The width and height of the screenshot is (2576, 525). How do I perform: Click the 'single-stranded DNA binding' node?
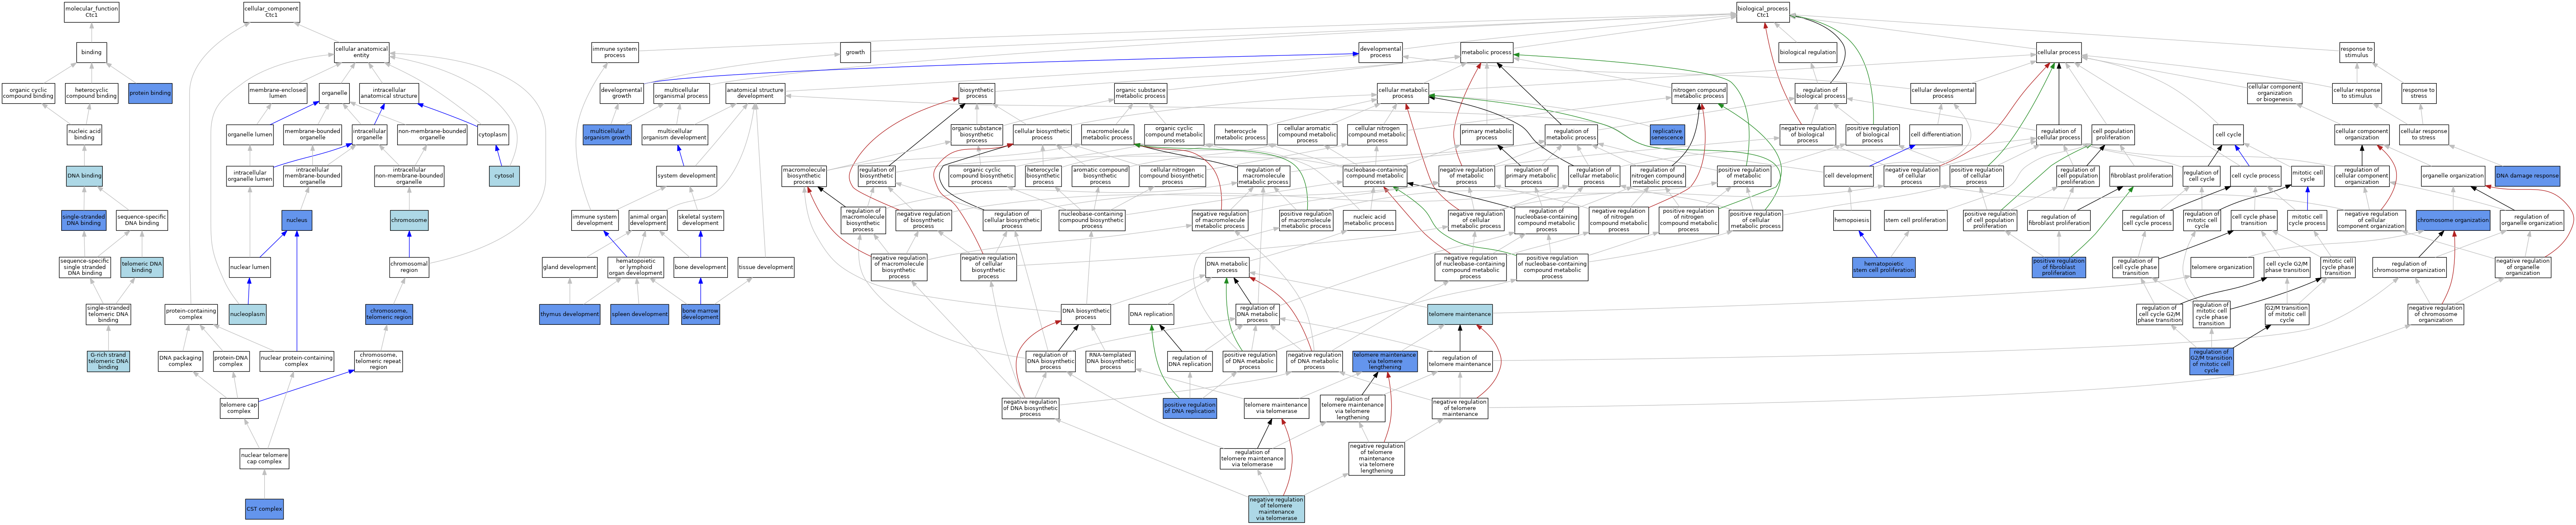(84, 220)
